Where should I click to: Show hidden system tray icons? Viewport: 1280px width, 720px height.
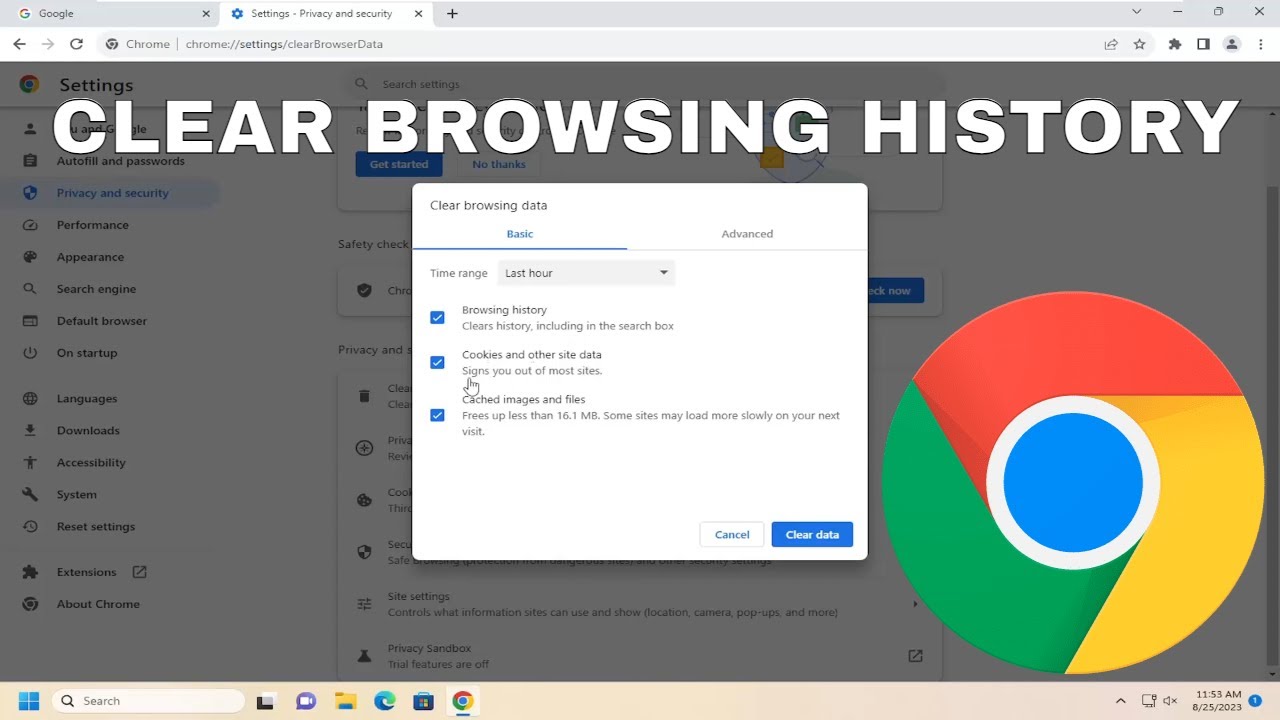pyautogui.click(x=1120, y=701)
